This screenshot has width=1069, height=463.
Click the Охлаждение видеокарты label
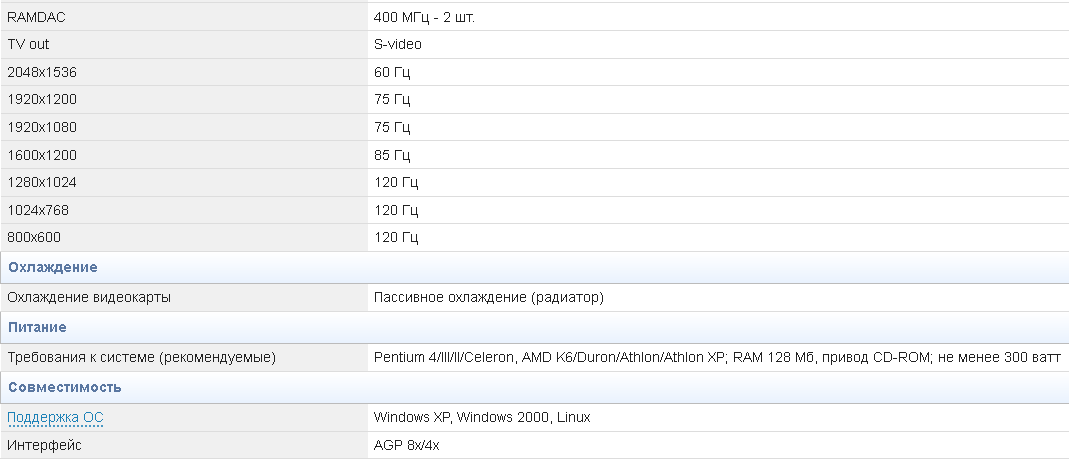(x=89, y=298)
